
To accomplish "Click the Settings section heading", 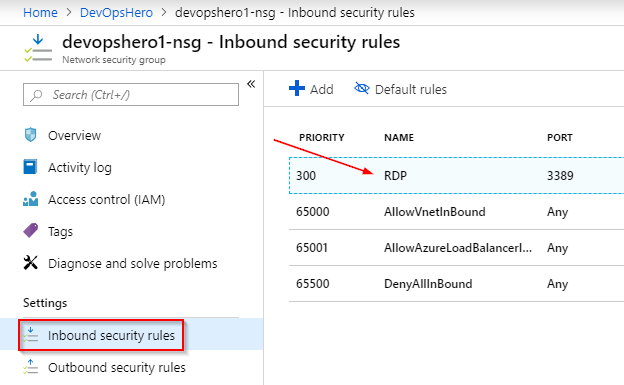I will pyautogui.click(x=45, y=303).
